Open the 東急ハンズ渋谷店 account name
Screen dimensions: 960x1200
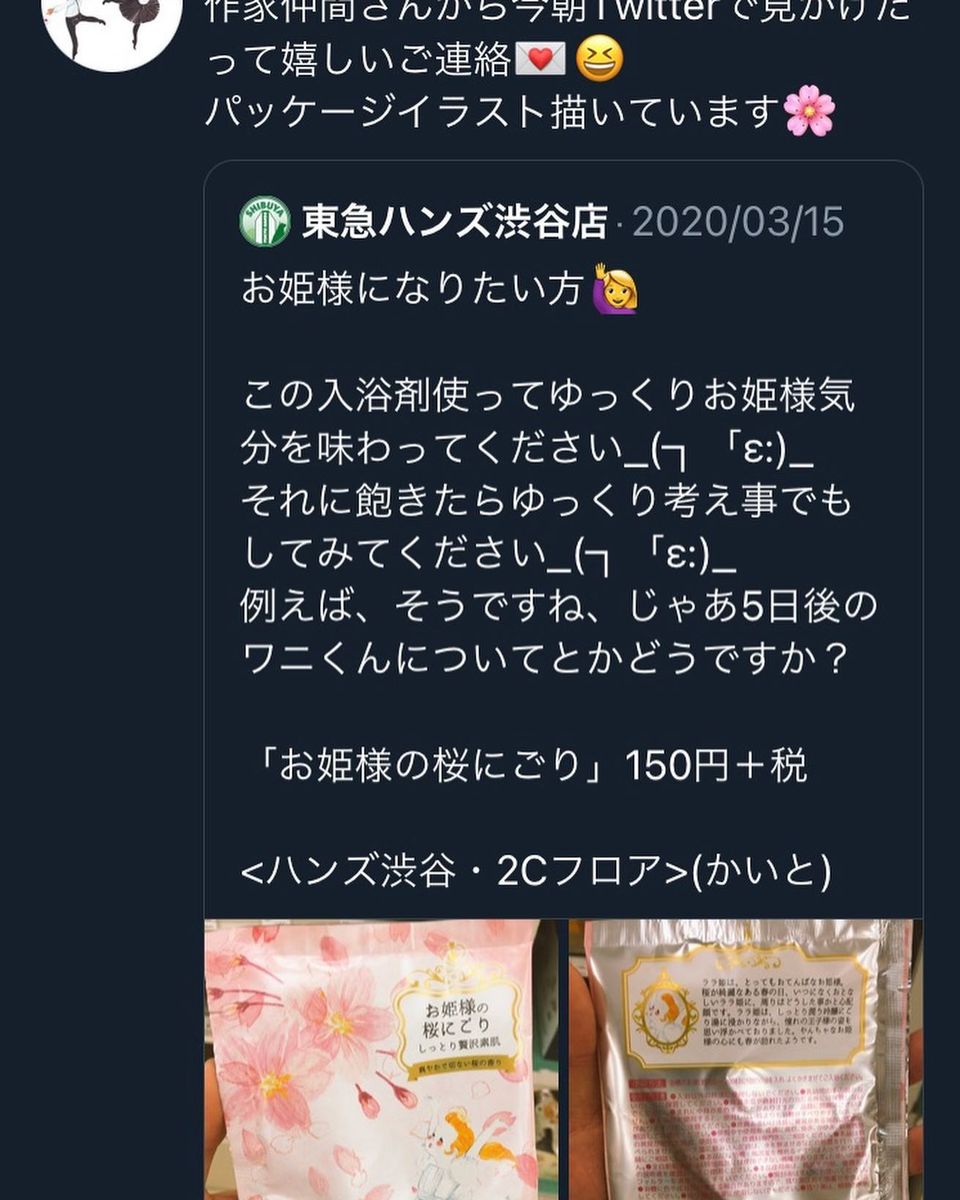(454, 223)
